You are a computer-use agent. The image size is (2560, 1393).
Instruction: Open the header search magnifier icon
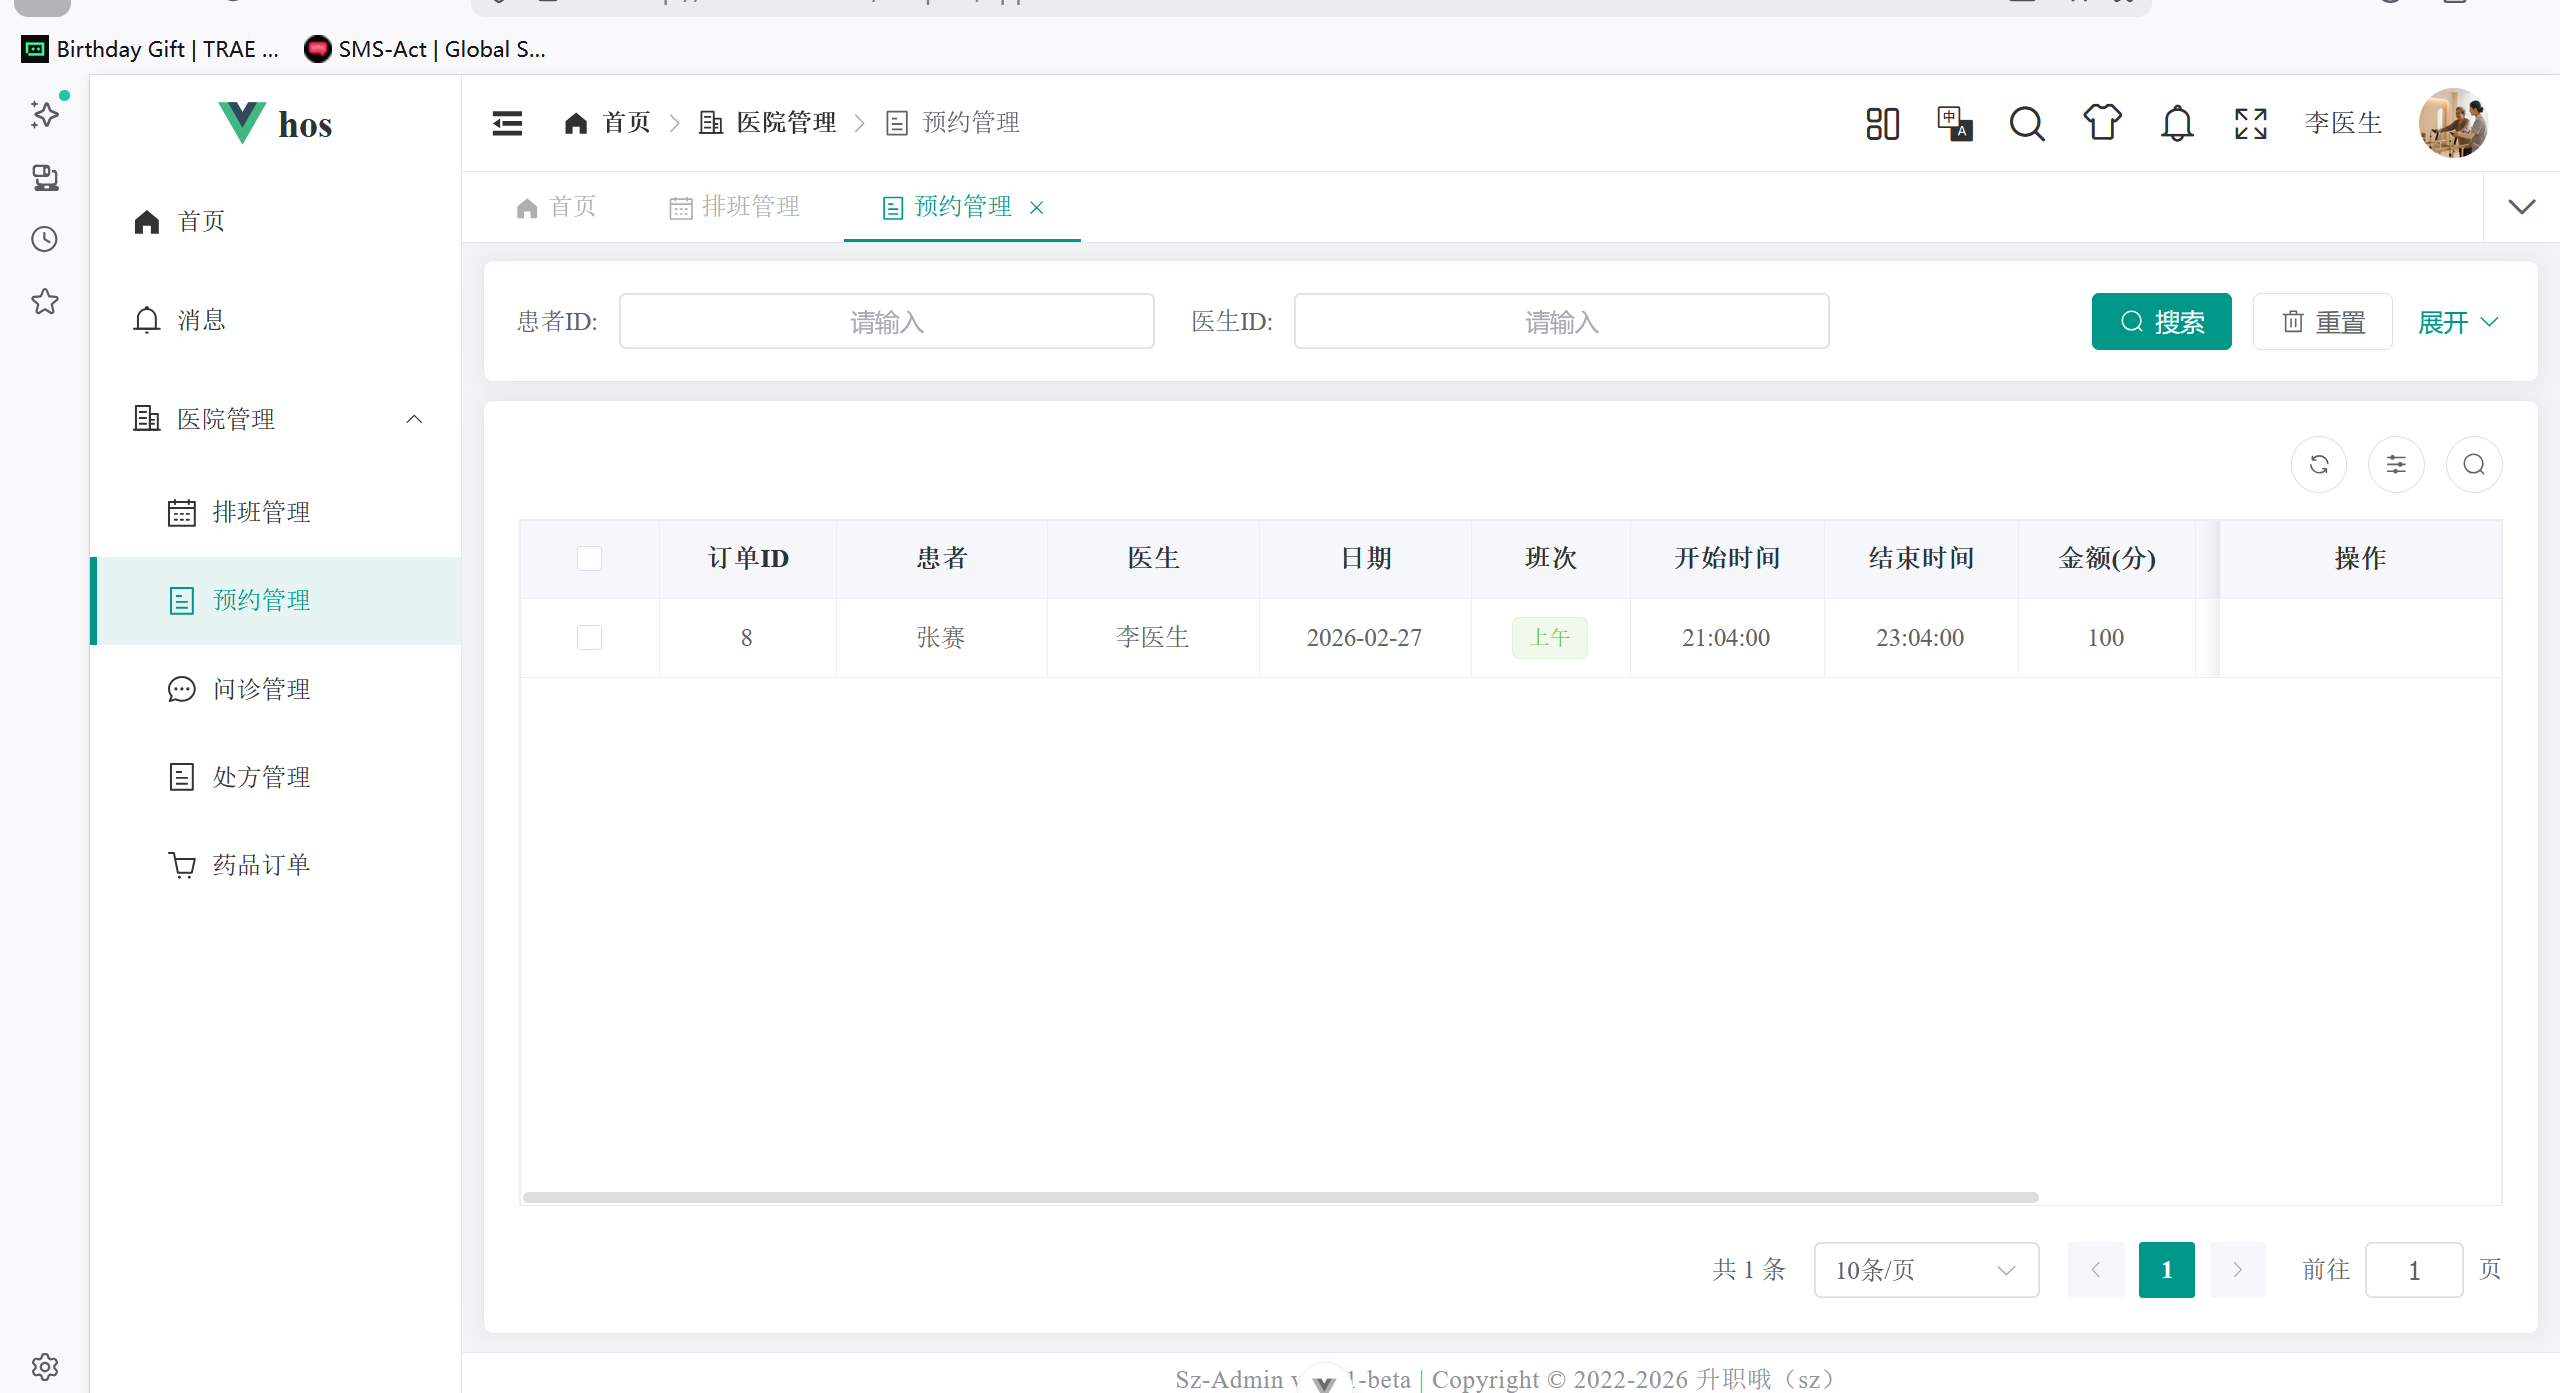point(2027,124)
